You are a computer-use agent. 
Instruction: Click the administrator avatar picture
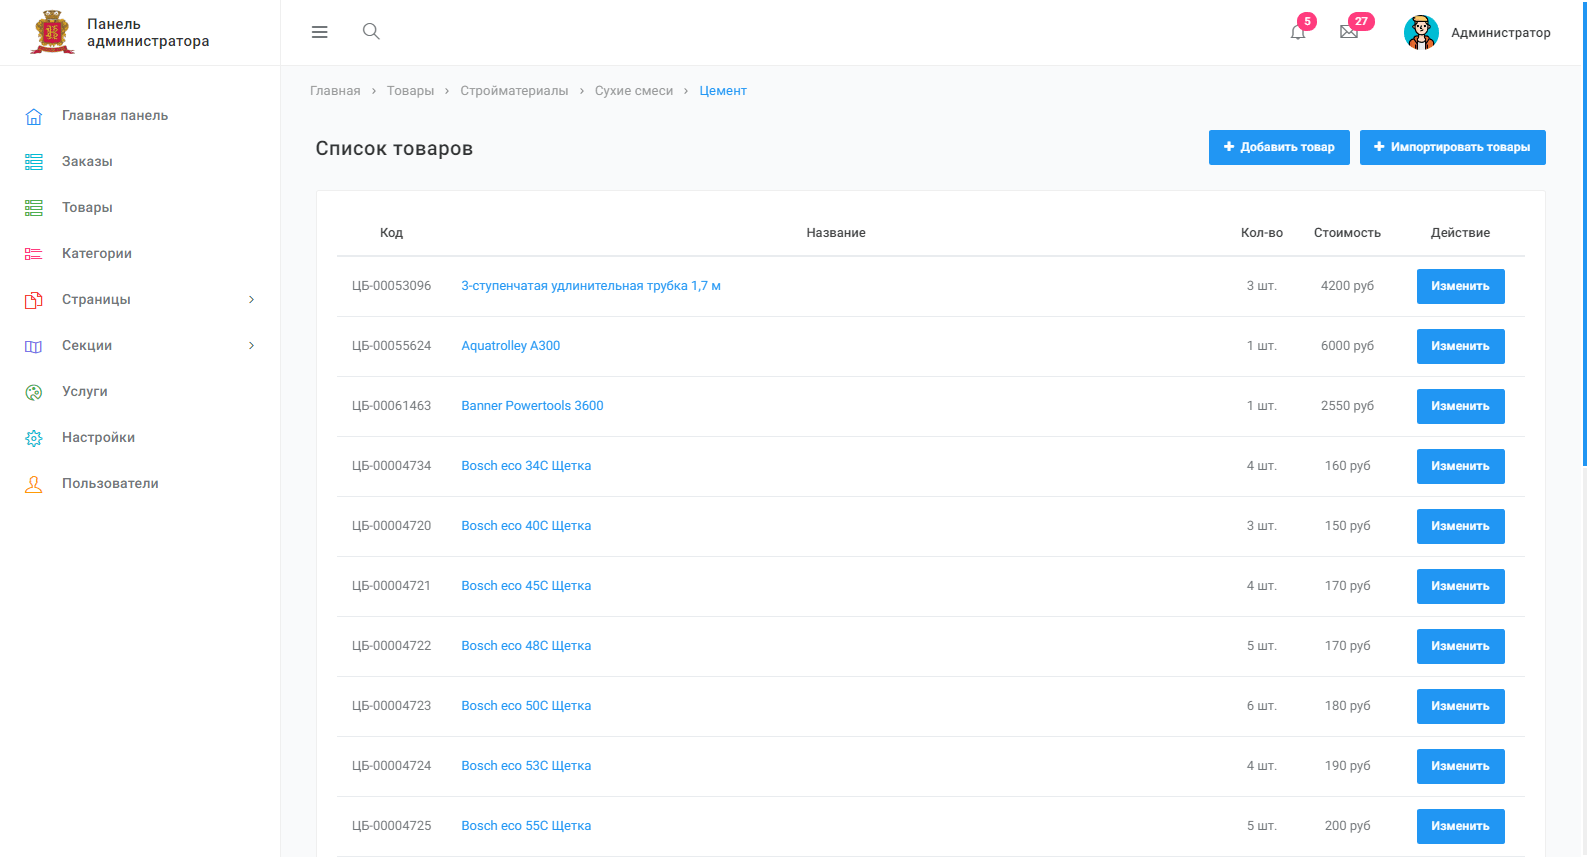[x=1421, y=32]
